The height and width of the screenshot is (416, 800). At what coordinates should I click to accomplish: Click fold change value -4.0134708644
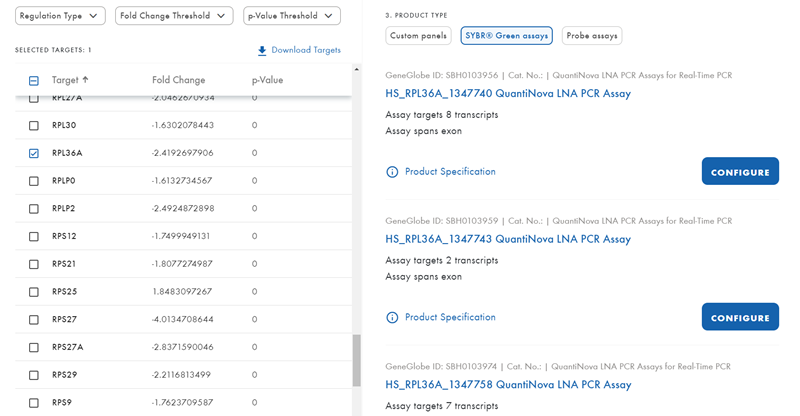(182, 319)
